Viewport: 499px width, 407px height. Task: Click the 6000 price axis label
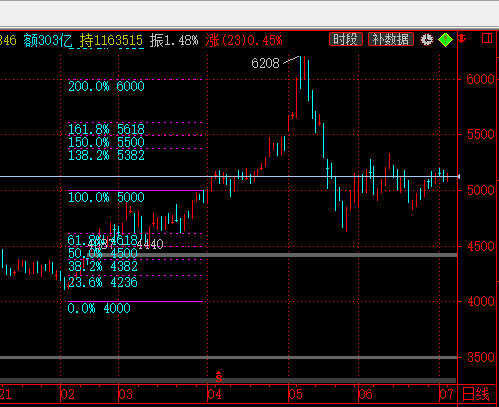(x=480, y=79)
